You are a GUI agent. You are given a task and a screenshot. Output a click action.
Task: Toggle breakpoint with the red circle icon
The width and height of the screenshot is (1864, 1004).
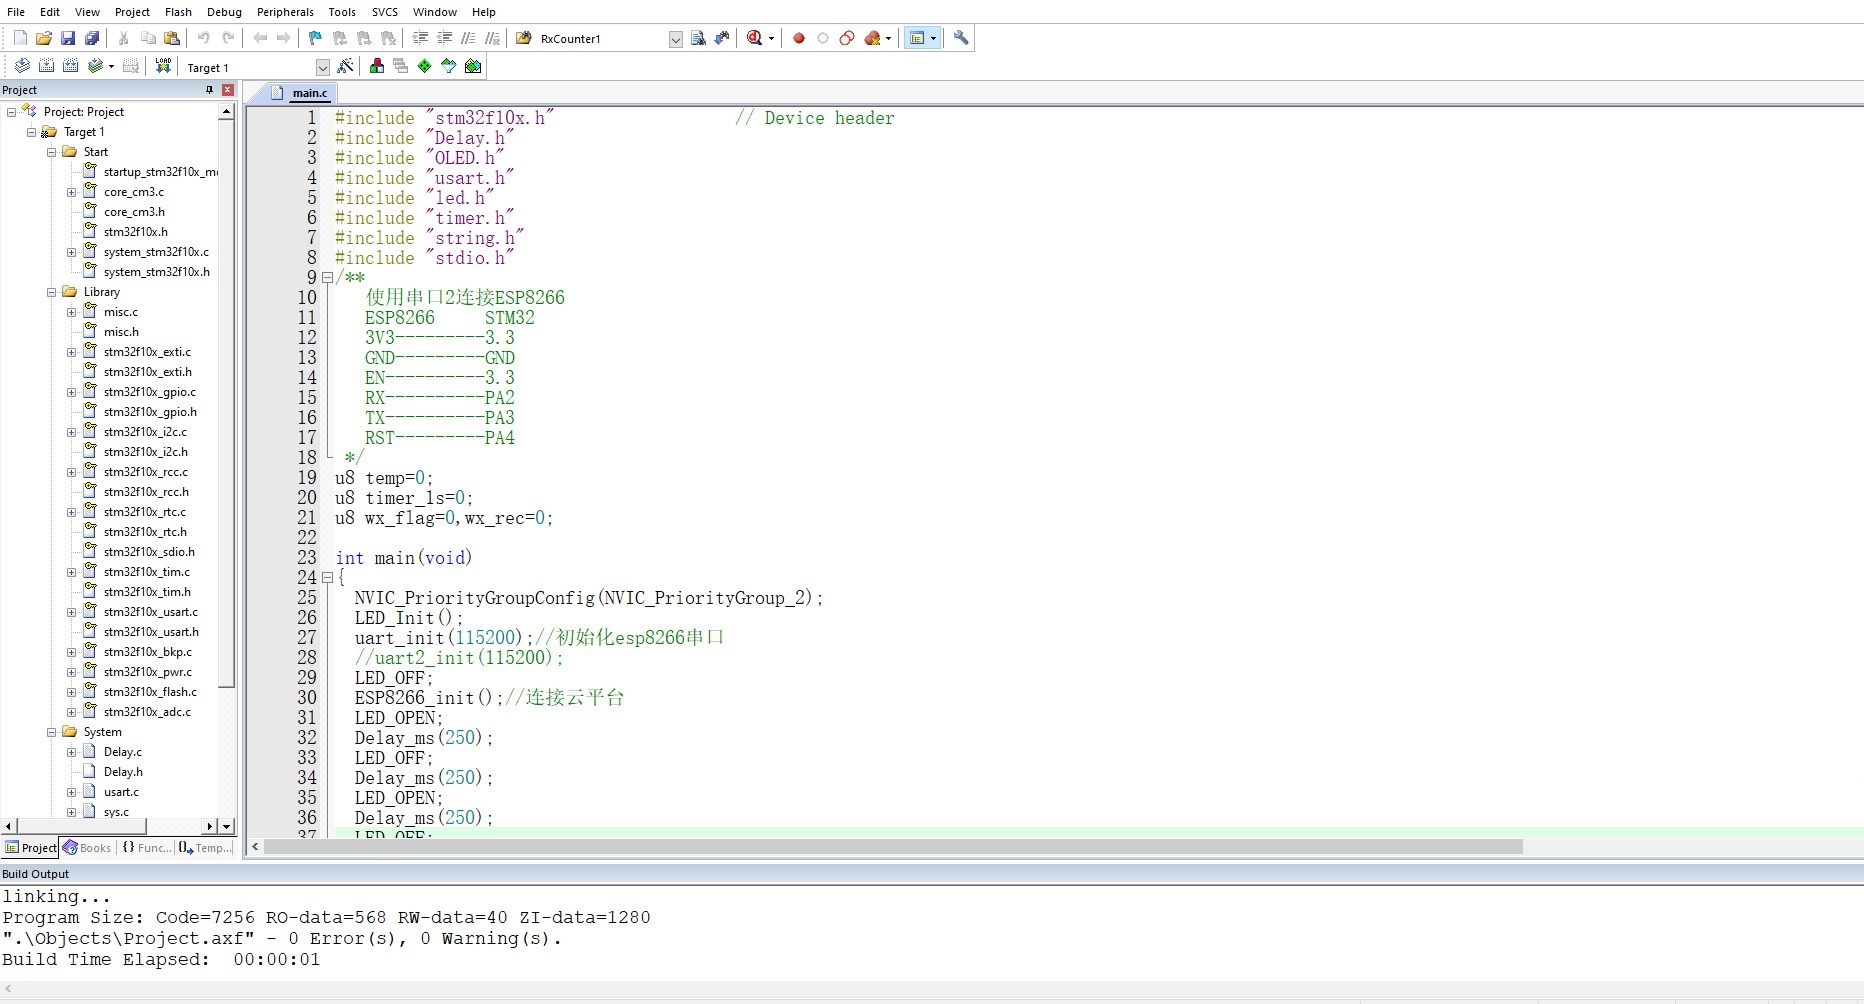click(799, 38)
